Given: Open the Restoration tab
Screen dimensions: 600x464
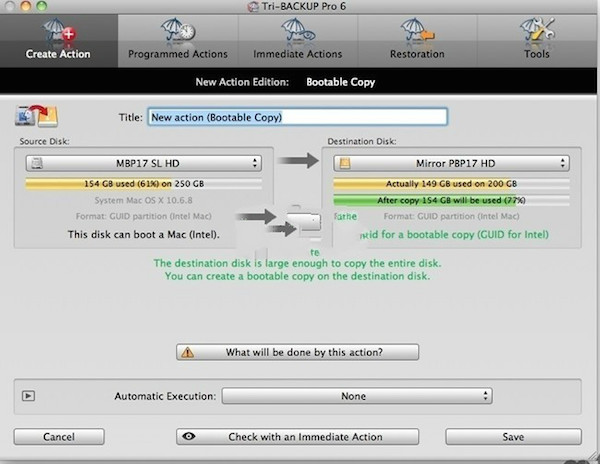Looking at the screenshot, I should (417, 41).
